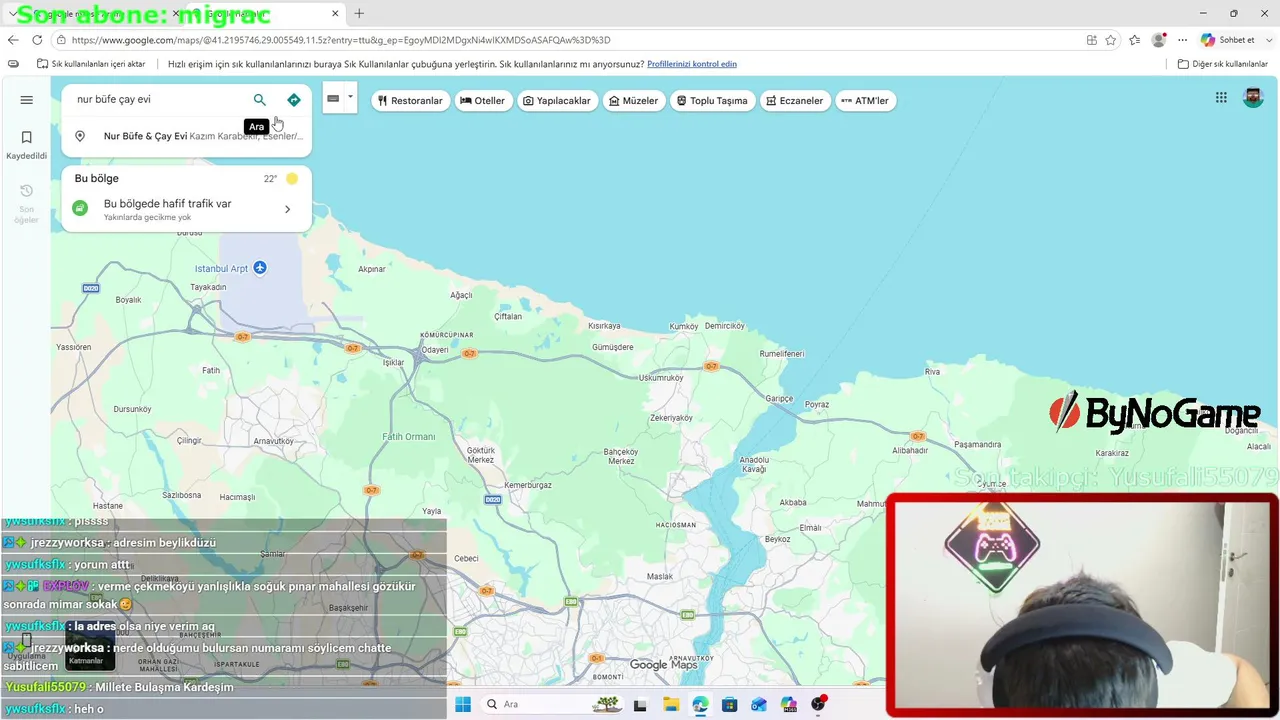The height and width of the screenshot is (720, 1280).
Task: Open Task View on the taskbar
Action: (640, 704)
